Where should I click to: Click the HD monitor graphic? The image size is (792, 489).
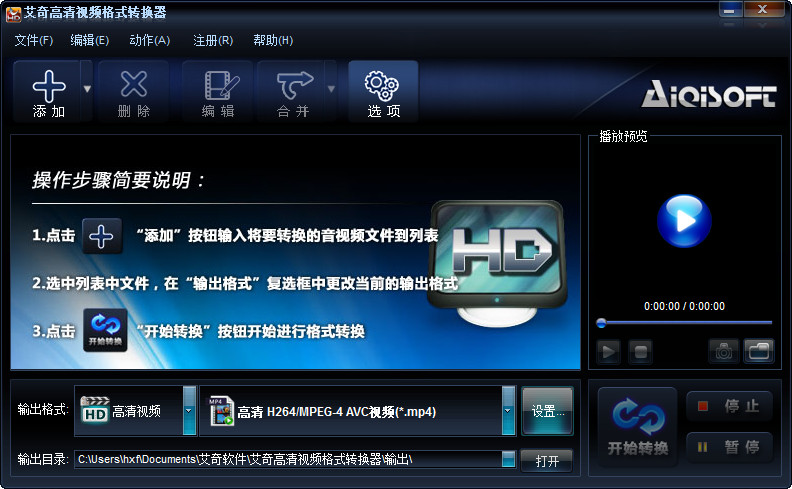click(498, 263)
